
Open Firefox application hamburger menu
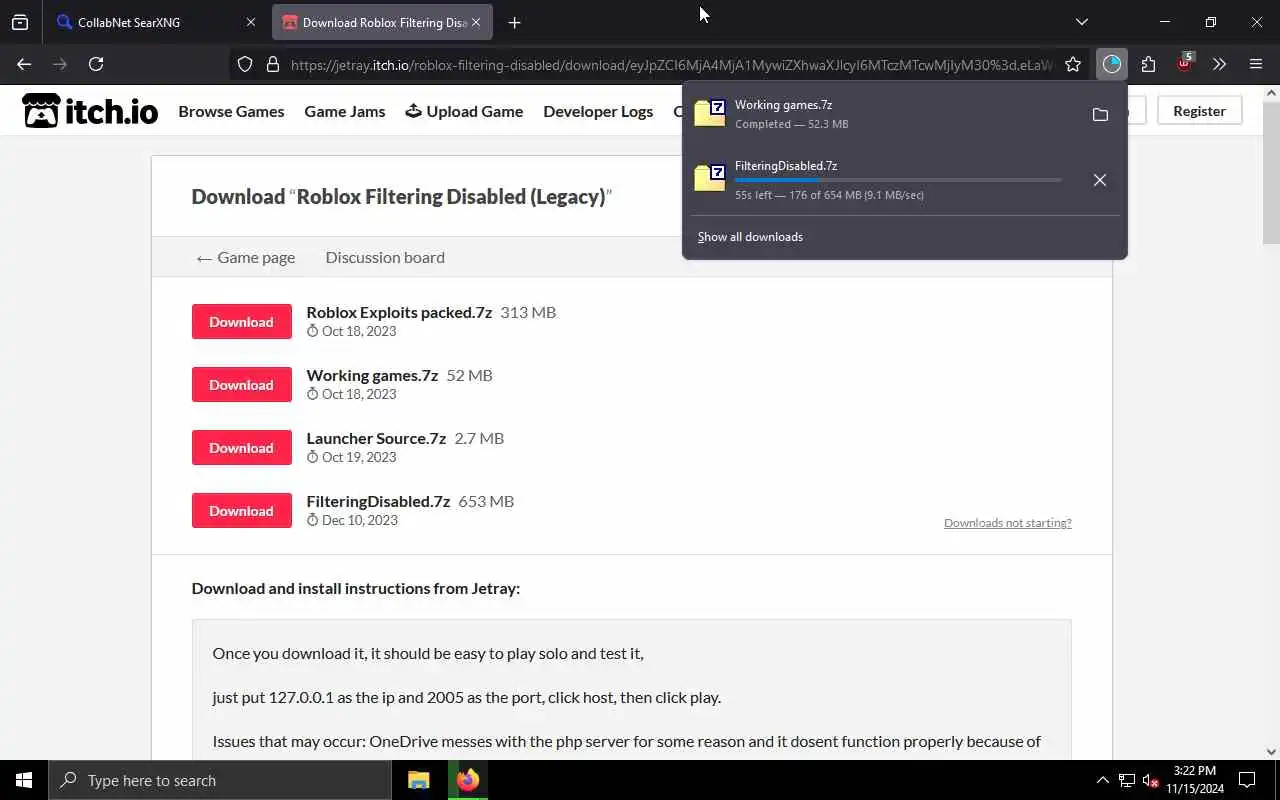click(x=1256, y=64)
